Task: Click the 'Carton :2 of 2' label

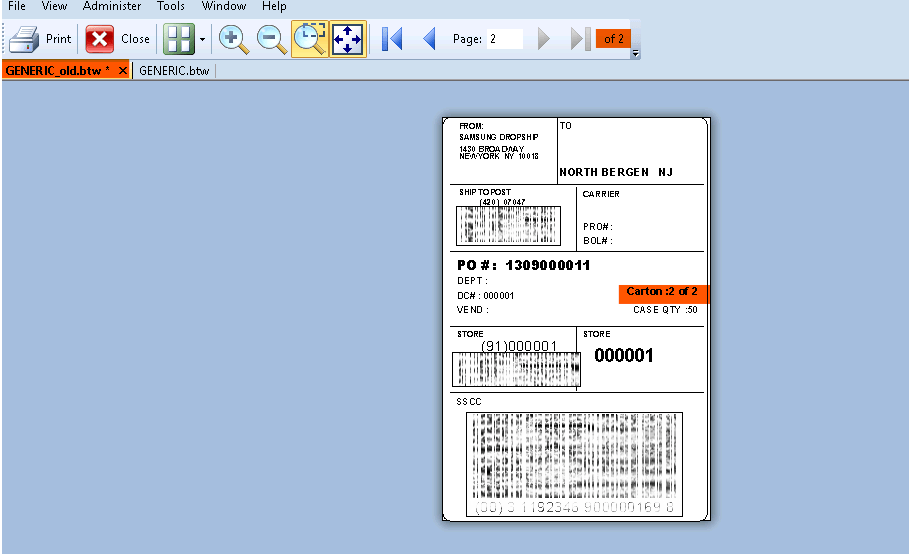Action: 662,291
